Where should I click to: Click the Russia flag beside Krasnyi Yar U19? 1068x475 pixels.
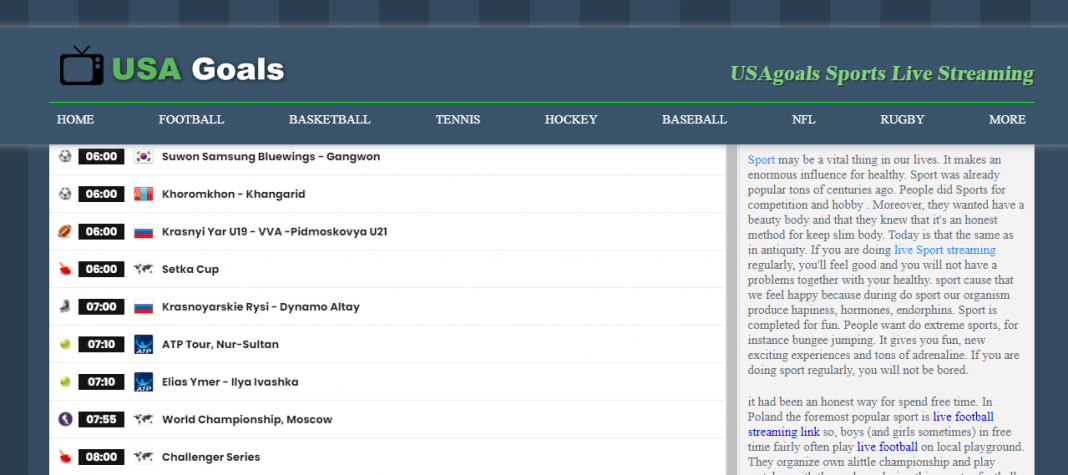click(x=144, y=232)
